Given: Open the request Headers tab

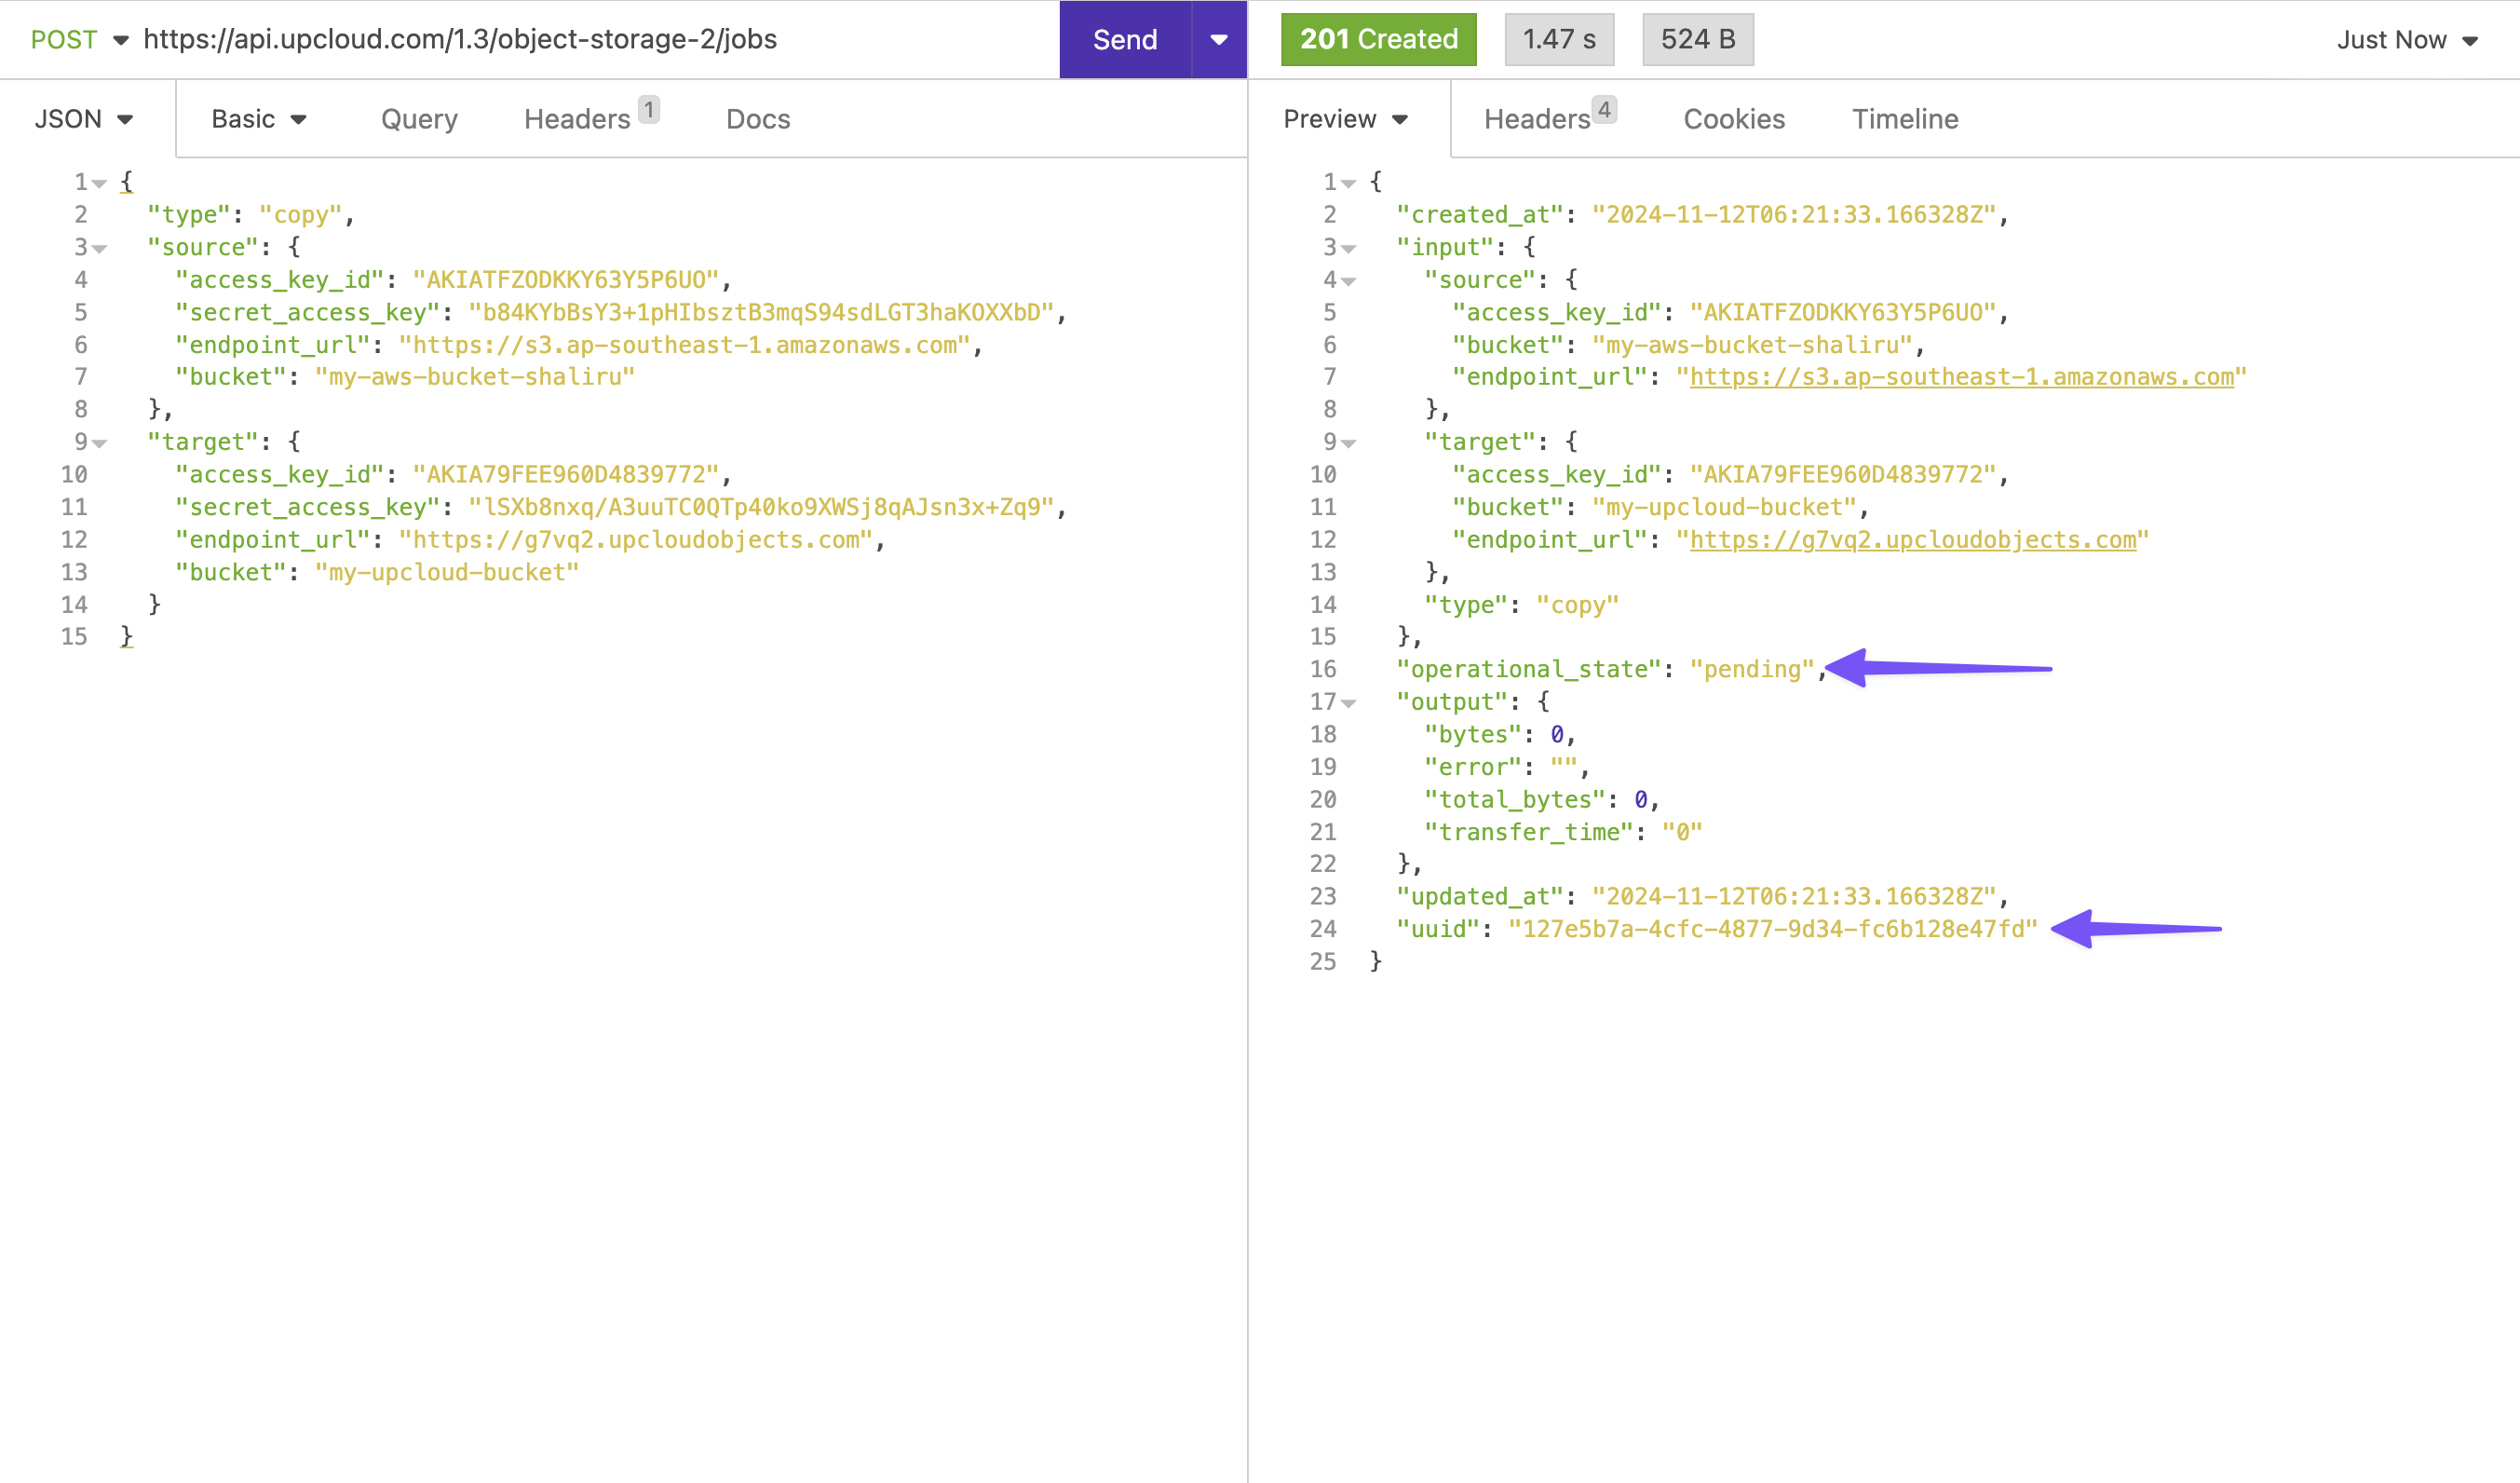Looking at the screenshot, I should click(590, 118).
